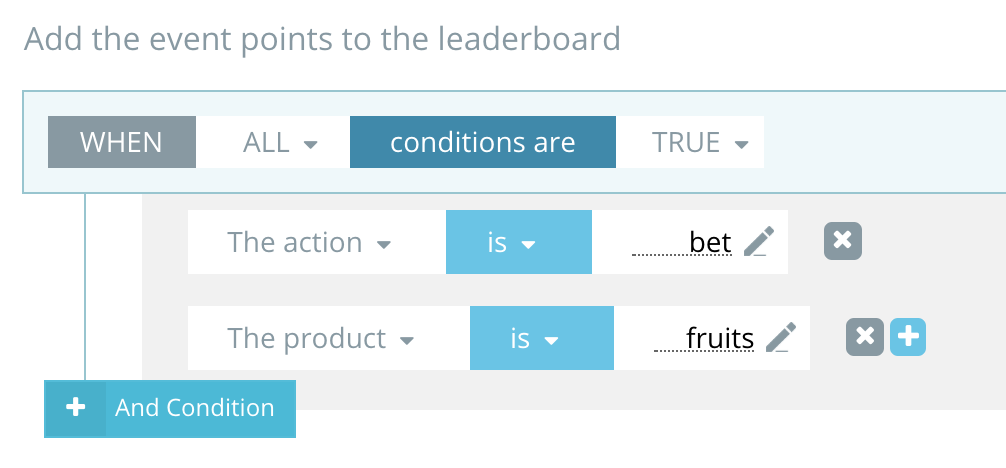Click the caret arrow next to "The product"
The width and height of the screenshot is (1006, 468).
[406, 341]
